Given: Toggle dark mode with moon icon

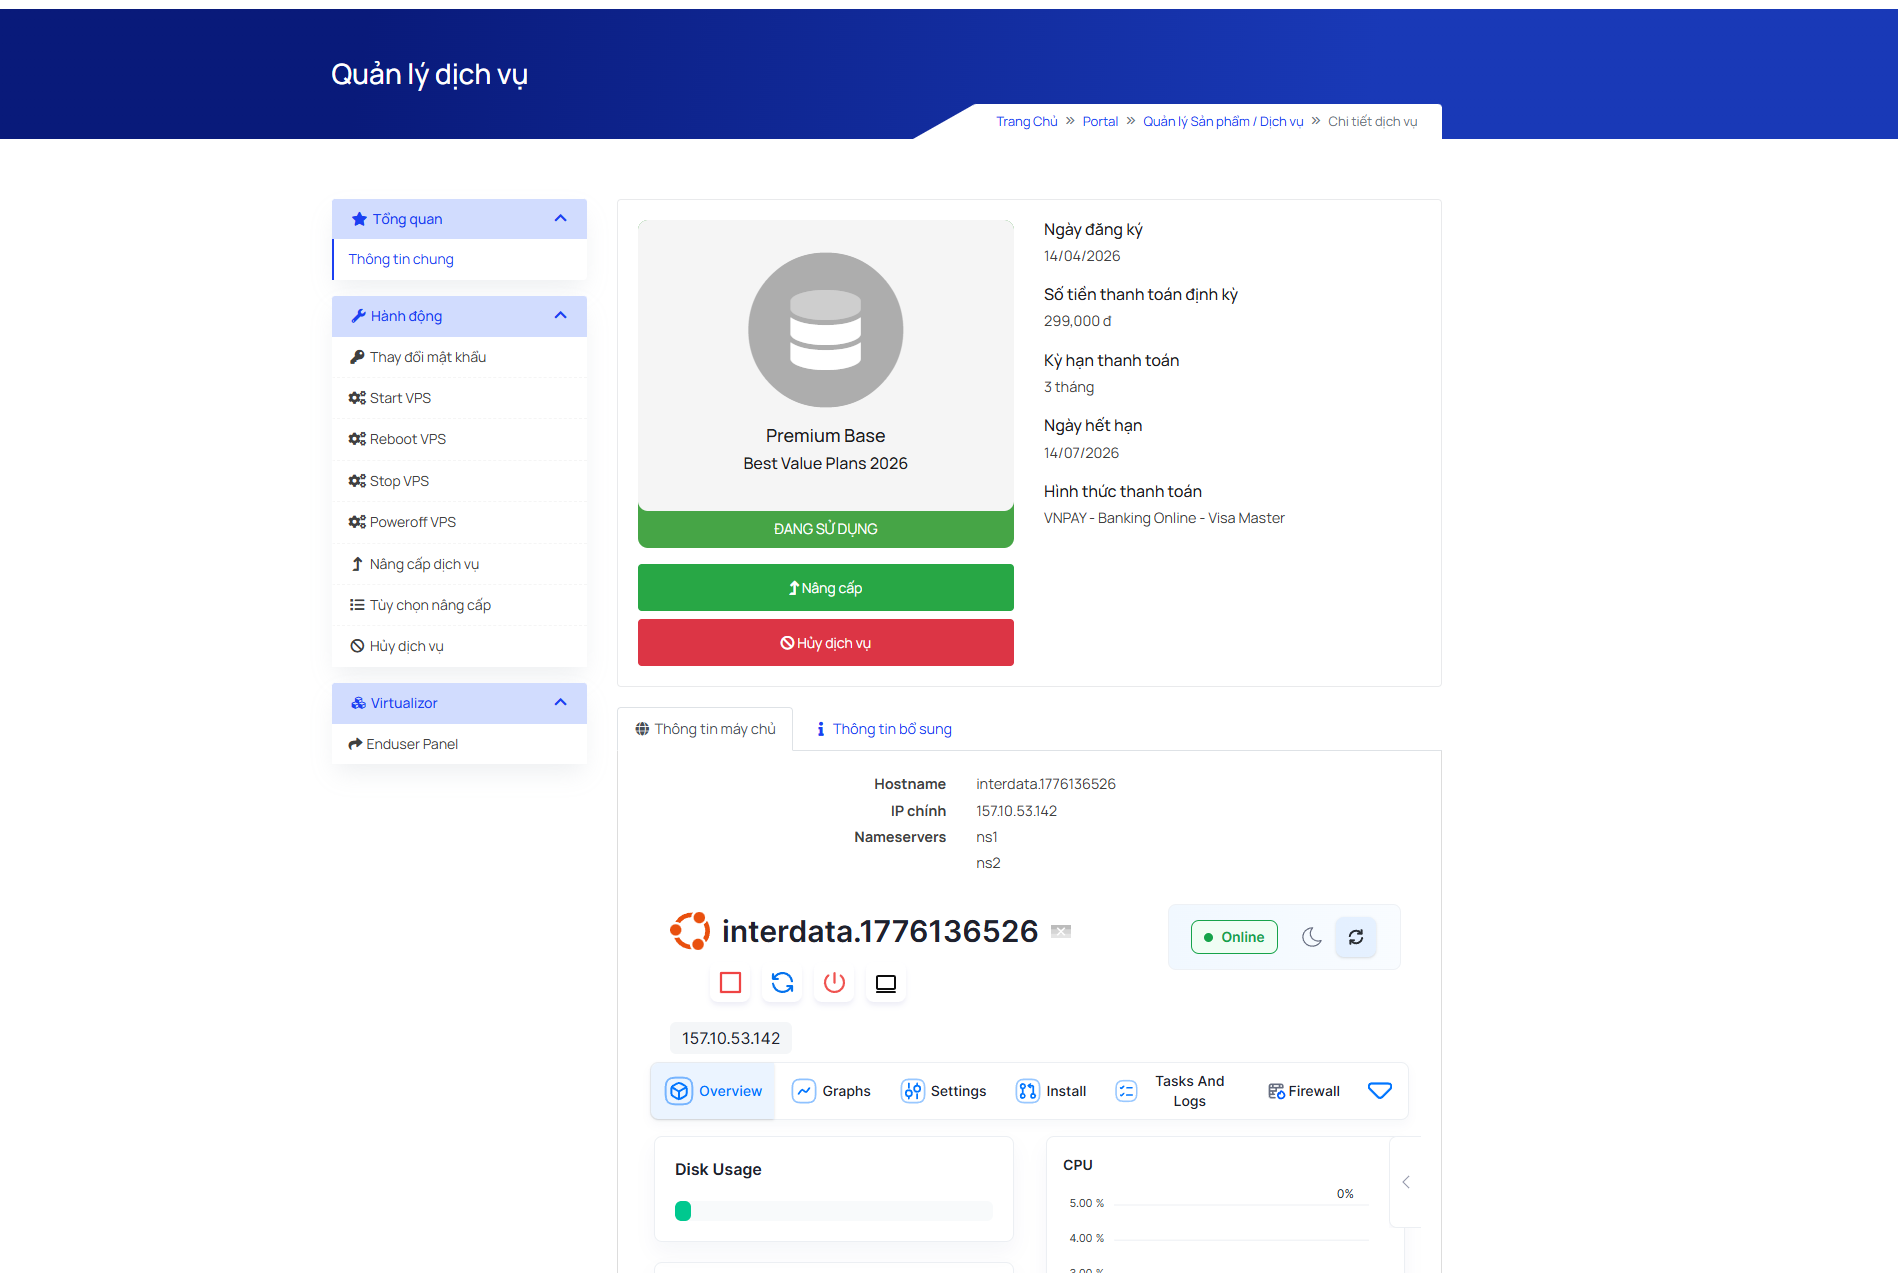Looking at the screenshot, I should pos(1311,937).
